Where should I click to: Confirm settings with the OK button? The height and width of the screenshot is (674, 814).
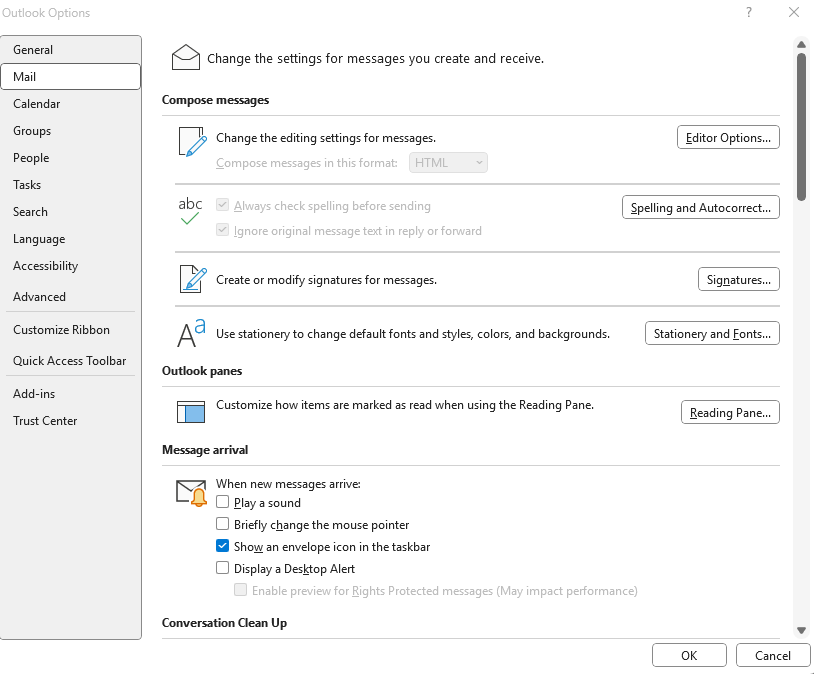click(689, 655)
